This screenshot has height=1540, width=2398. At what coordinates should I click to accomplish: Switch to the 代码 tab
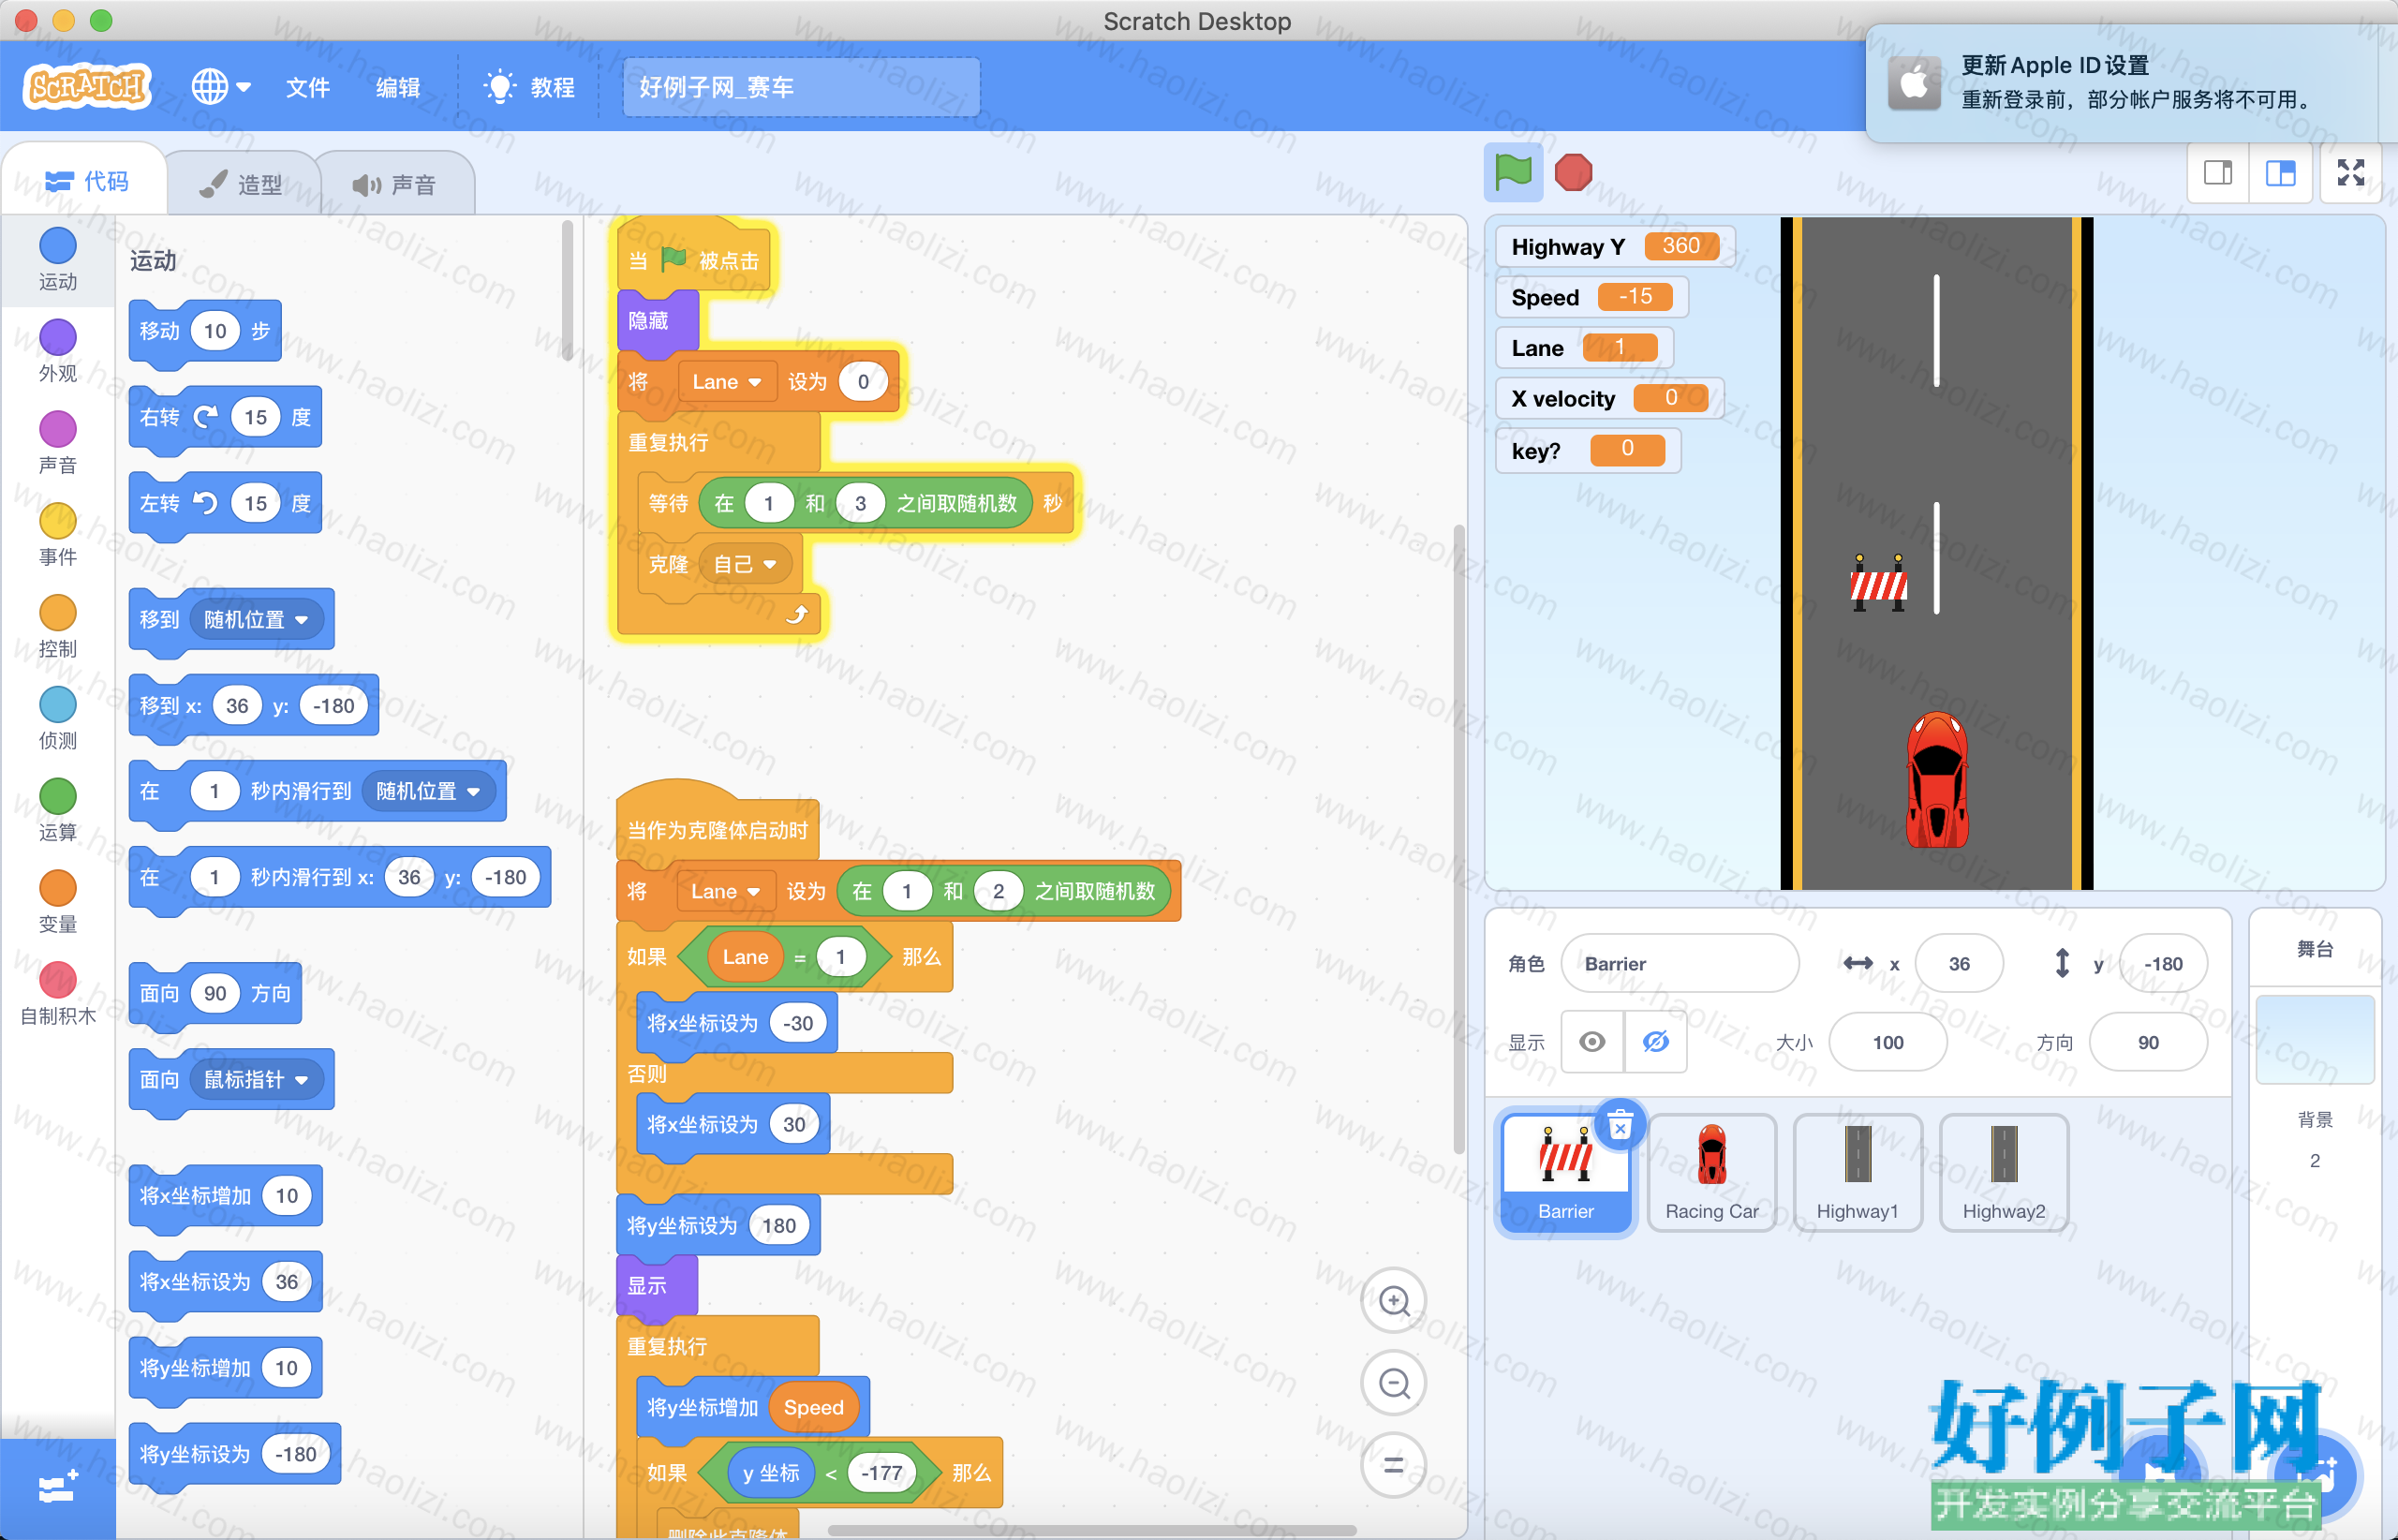[x=86, y=181]
